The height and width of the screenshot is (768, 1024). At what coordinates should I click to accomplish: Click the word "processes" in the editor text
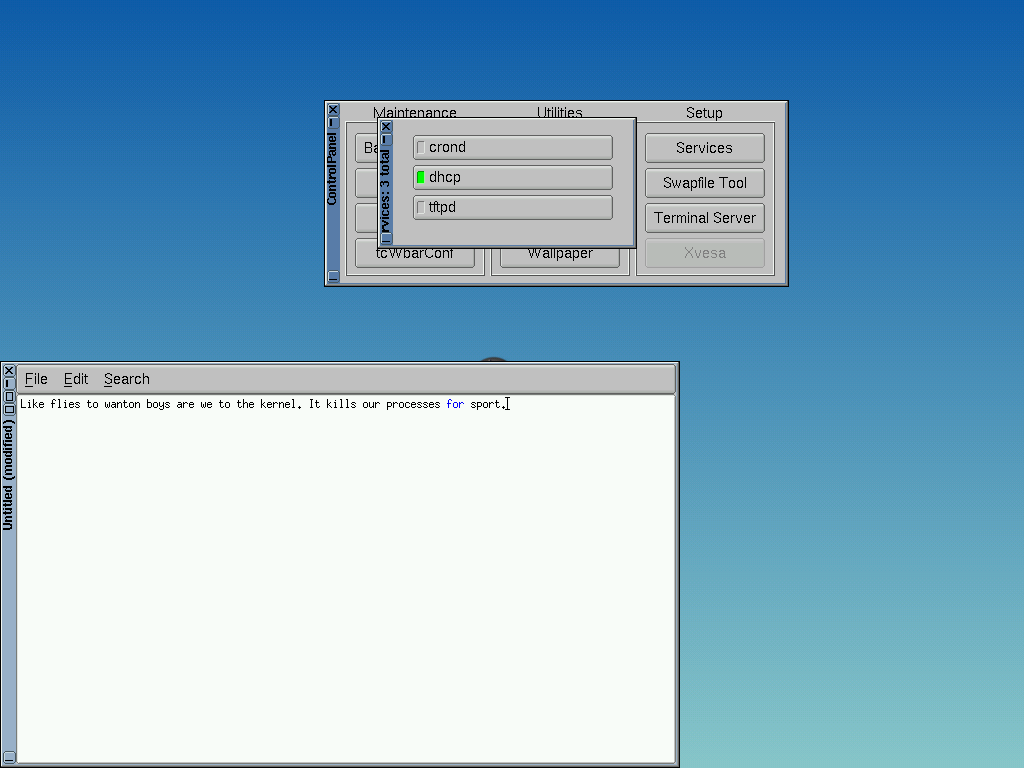click(413, 404)
